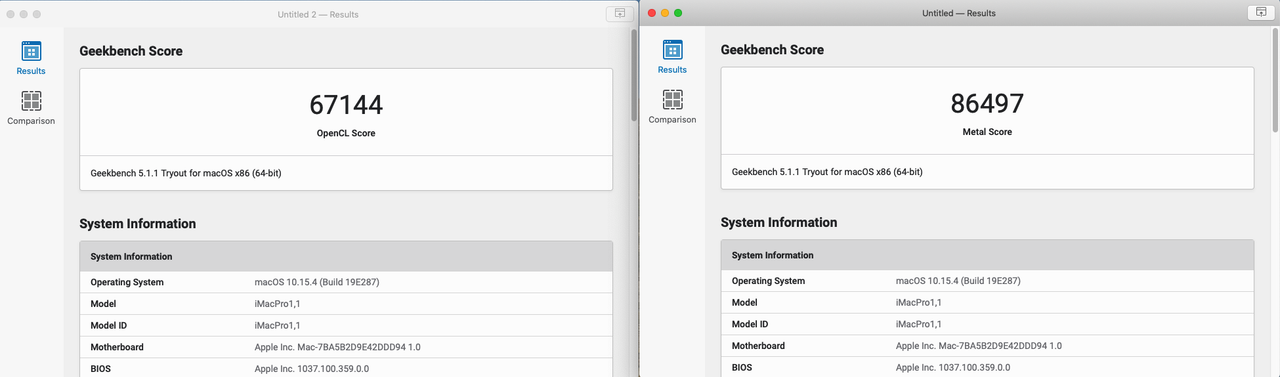Viewport: 1280px width, 377px height.
Task: Click macOS 10.15.4 value in Metal window
Action: click(958, 281)
